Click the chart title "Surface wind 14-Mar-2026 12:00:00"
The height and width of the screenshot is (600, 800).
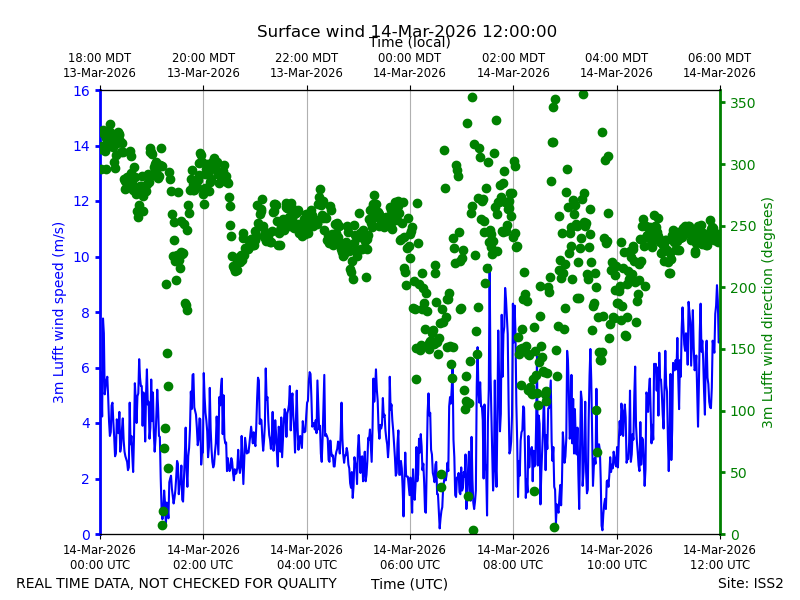coord(407,32)
